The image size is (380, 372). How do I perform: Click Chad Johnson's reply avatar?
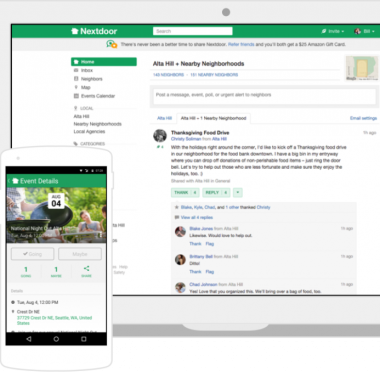(180, 287)
